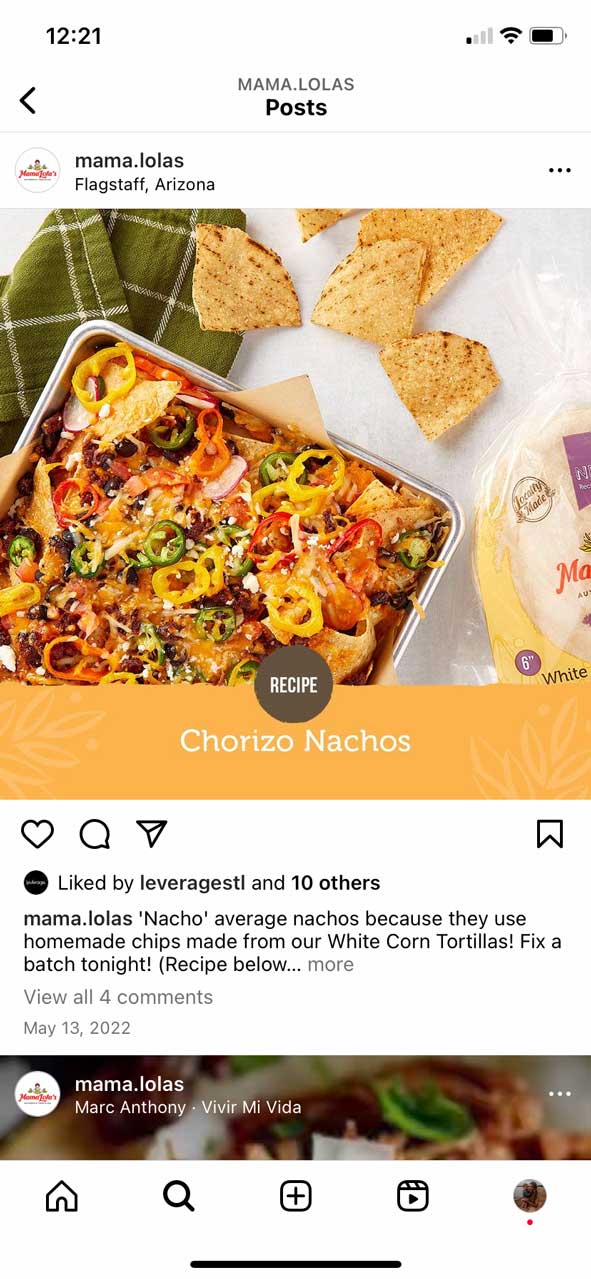
Task: Open profile tab avatar
Action: [530, 1195]
